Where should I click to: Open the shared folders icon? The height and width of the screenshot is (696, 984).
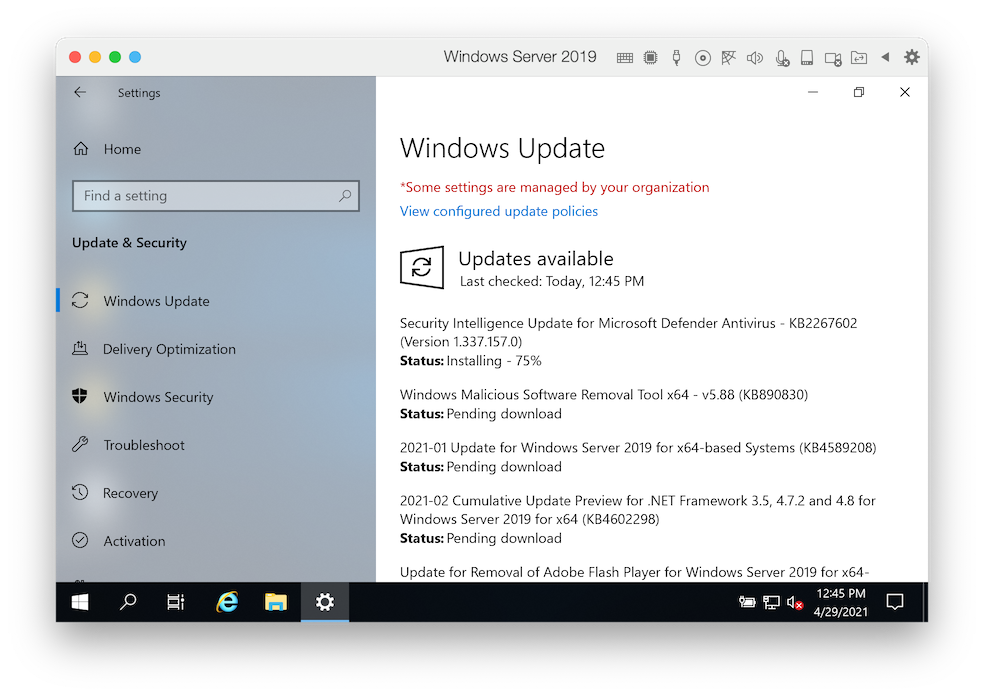point(859,58)
